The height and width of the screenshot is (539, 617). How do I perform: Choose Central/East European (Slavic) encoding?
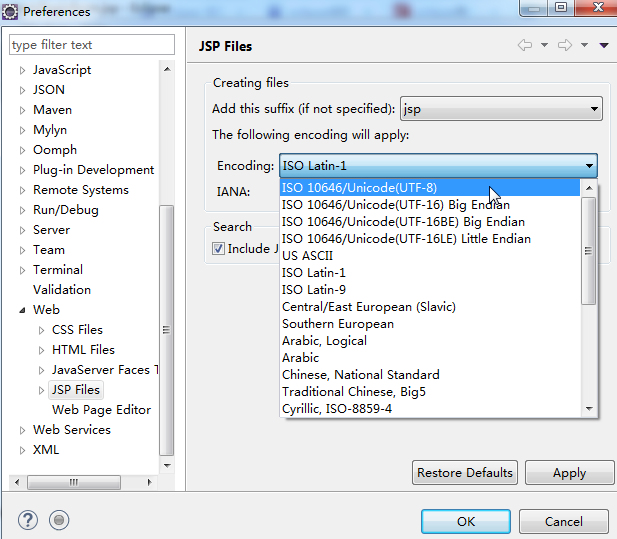click(430, 307)
